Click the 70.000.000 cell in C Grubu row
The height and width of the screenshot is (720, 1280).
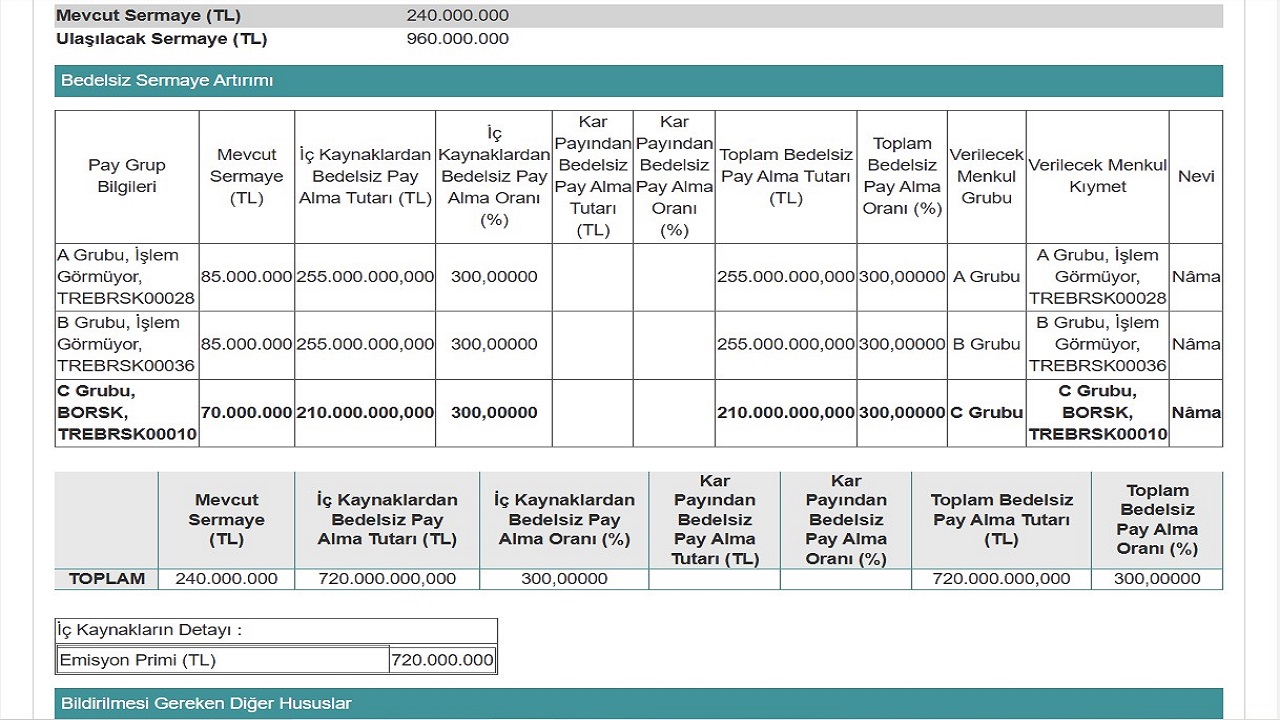pos(247,412)
